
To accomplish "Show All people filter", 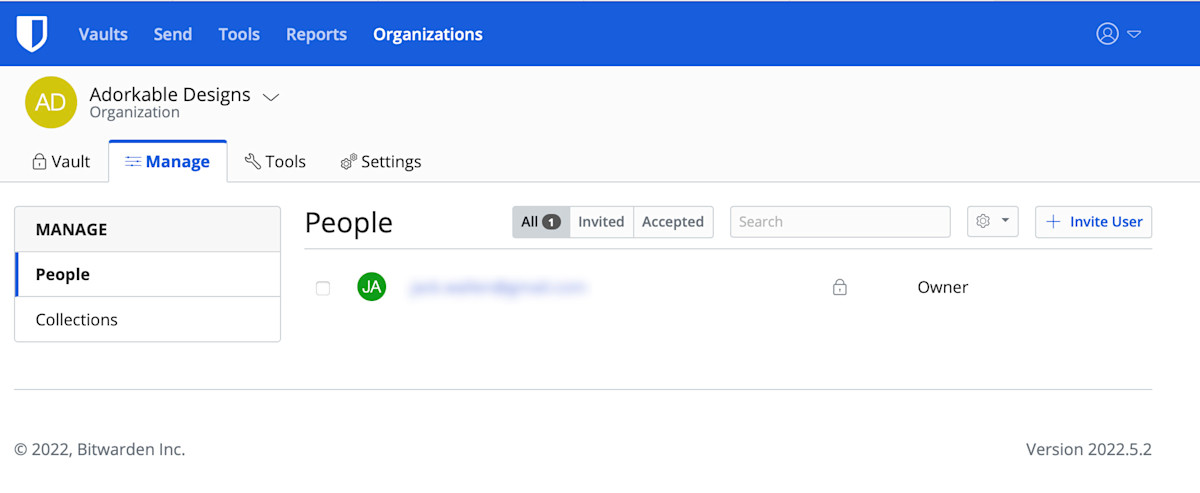I will [x=541, y=222].
